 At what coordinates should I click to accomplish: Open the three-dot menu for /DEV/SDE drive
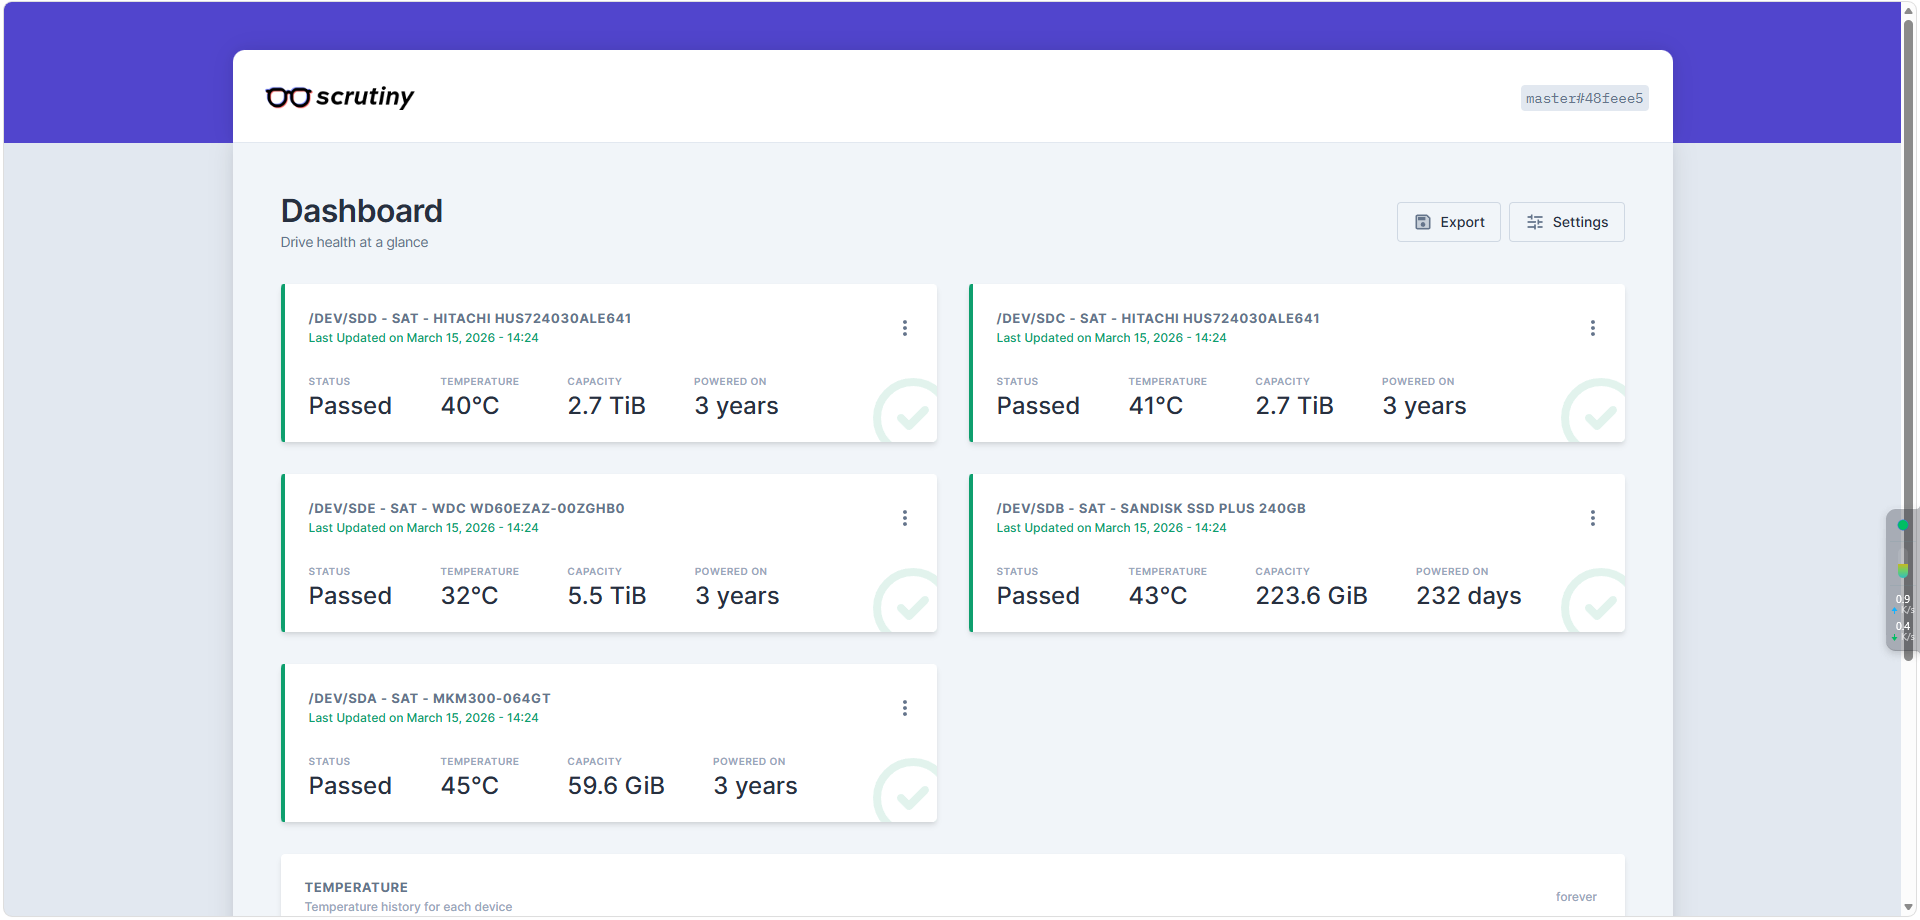tap(904, 518)
